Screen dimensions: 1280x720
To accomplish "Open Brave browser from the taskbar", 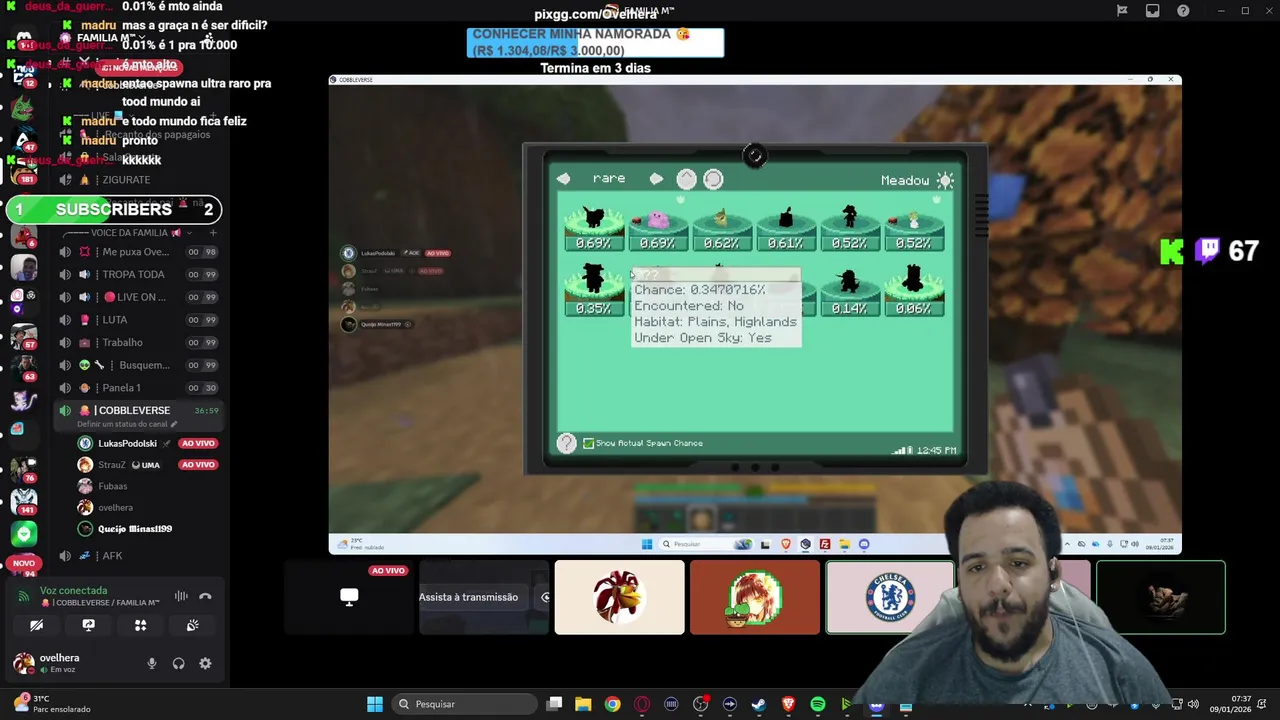I will [x=788, y=704].
